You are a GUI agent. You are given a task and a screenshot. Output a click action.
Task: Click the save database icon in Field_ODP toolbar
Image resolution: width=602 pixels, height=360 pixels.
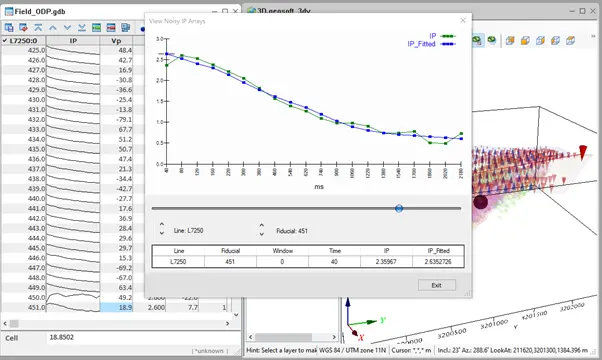click(x=9, y=28)
